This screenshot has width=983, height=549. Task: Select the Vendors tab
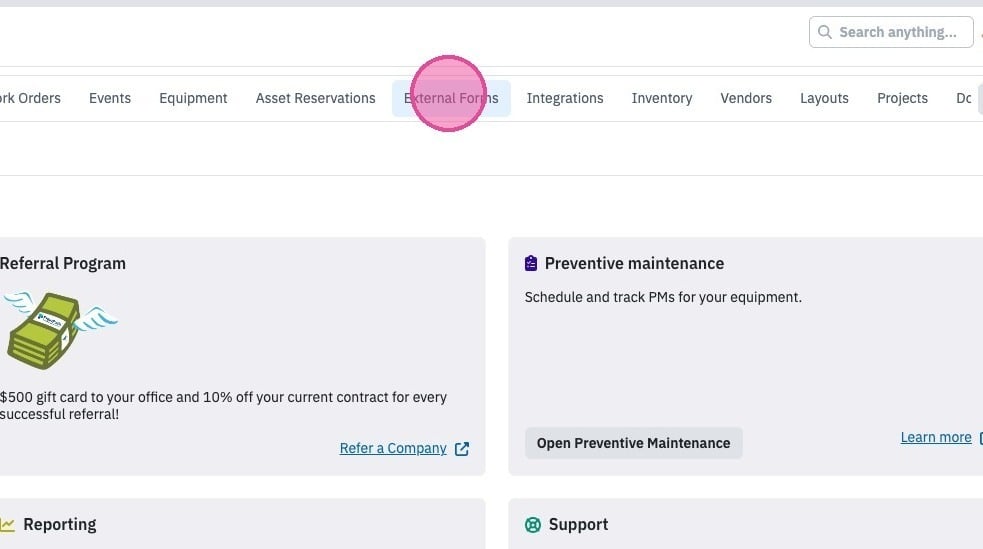pos(746,98)
